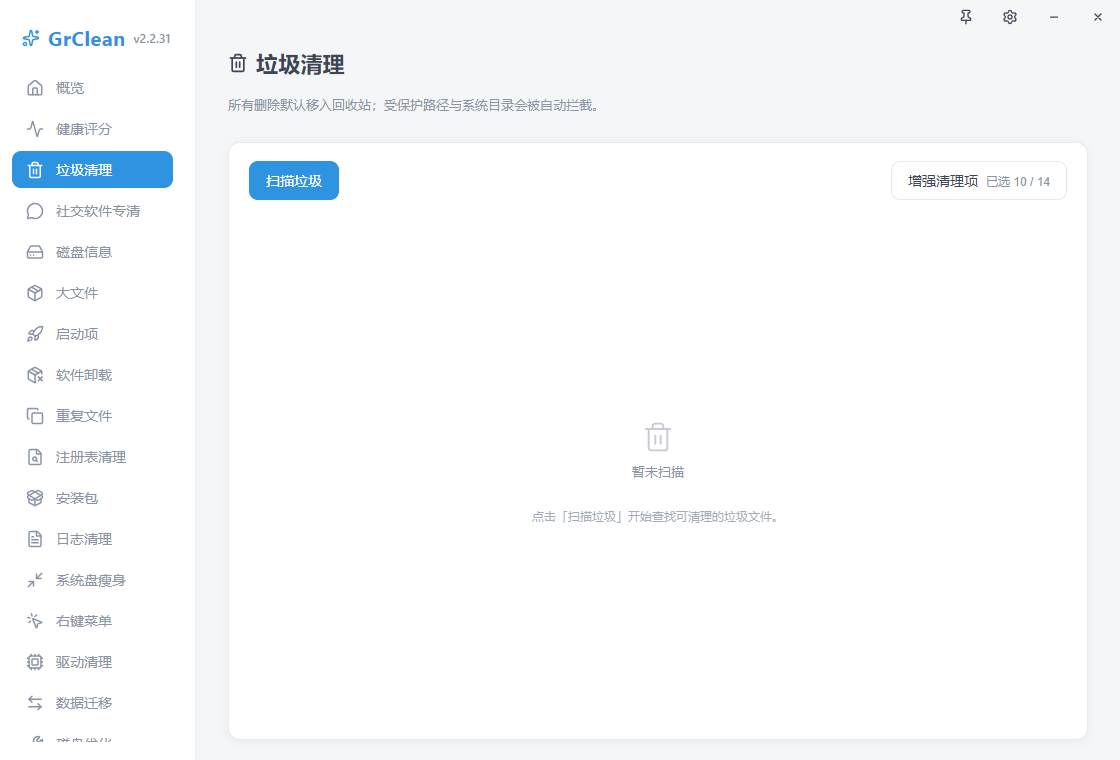Select the 驱动清理 label in sidebar
1120x760 pixels.
point(84,662)
